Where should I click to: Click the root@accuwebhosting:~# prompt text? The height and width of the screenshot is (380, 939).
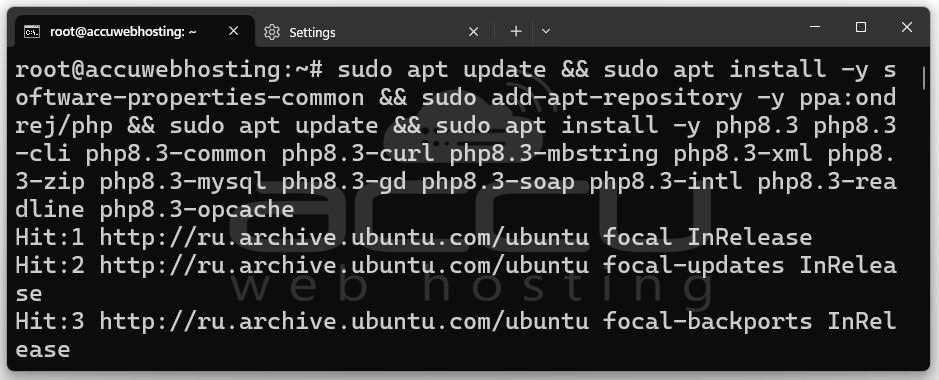(x=169, y=70)
